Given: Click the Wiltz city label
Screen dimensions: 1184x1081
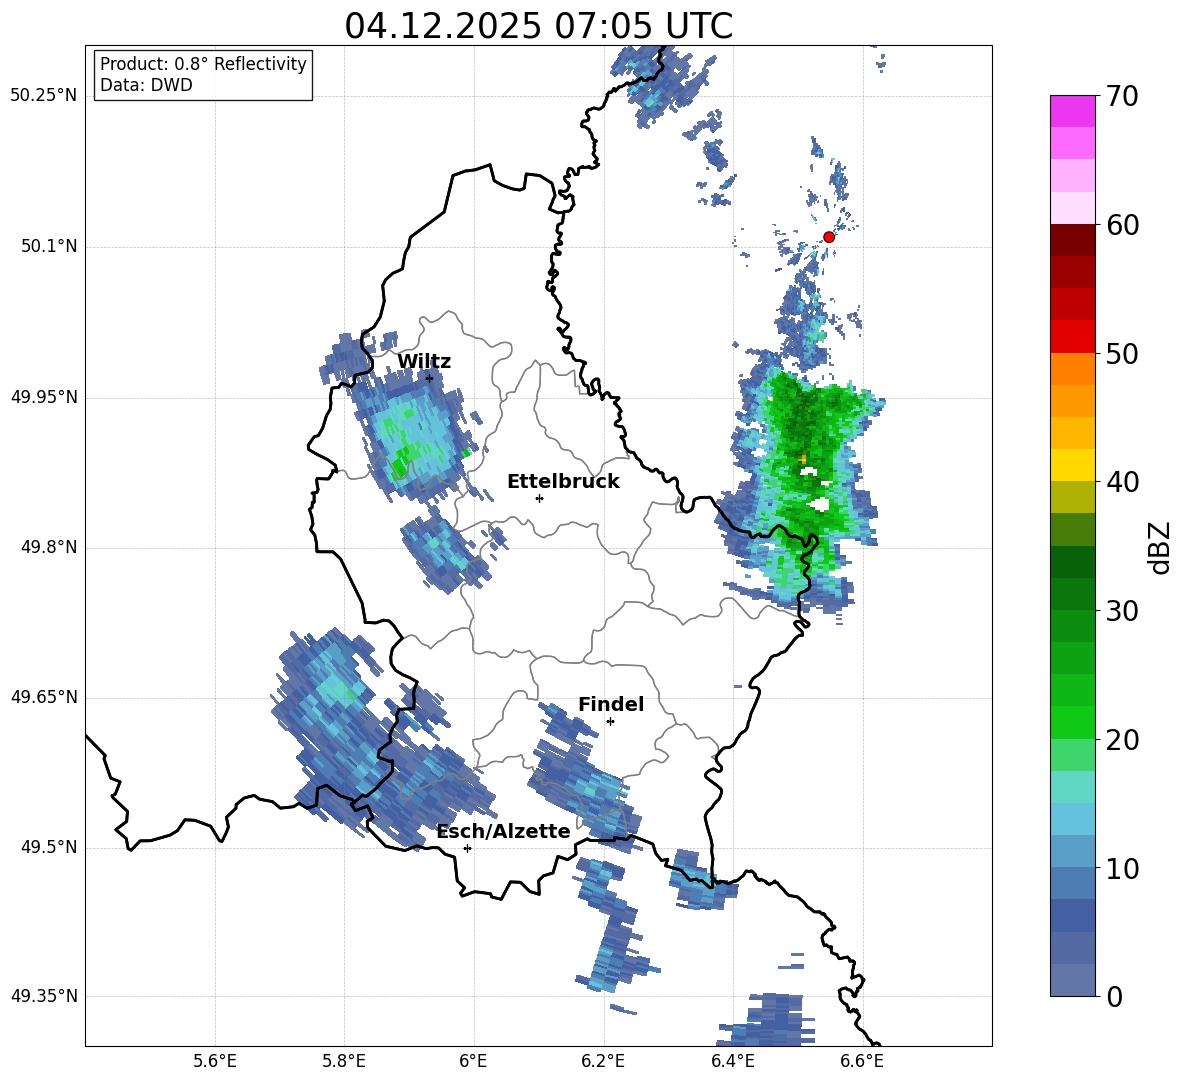Looking at the screenshot, I should pos(424,362).
